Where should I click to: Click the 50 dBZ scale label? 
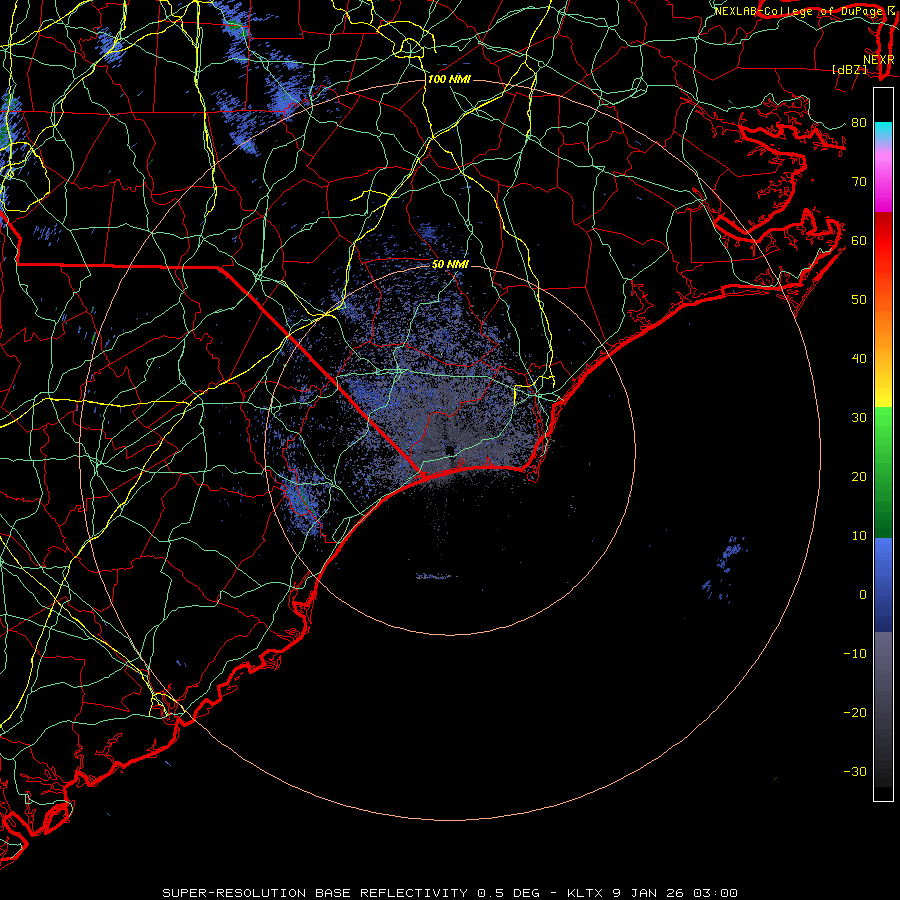click(x=859, y=300)
